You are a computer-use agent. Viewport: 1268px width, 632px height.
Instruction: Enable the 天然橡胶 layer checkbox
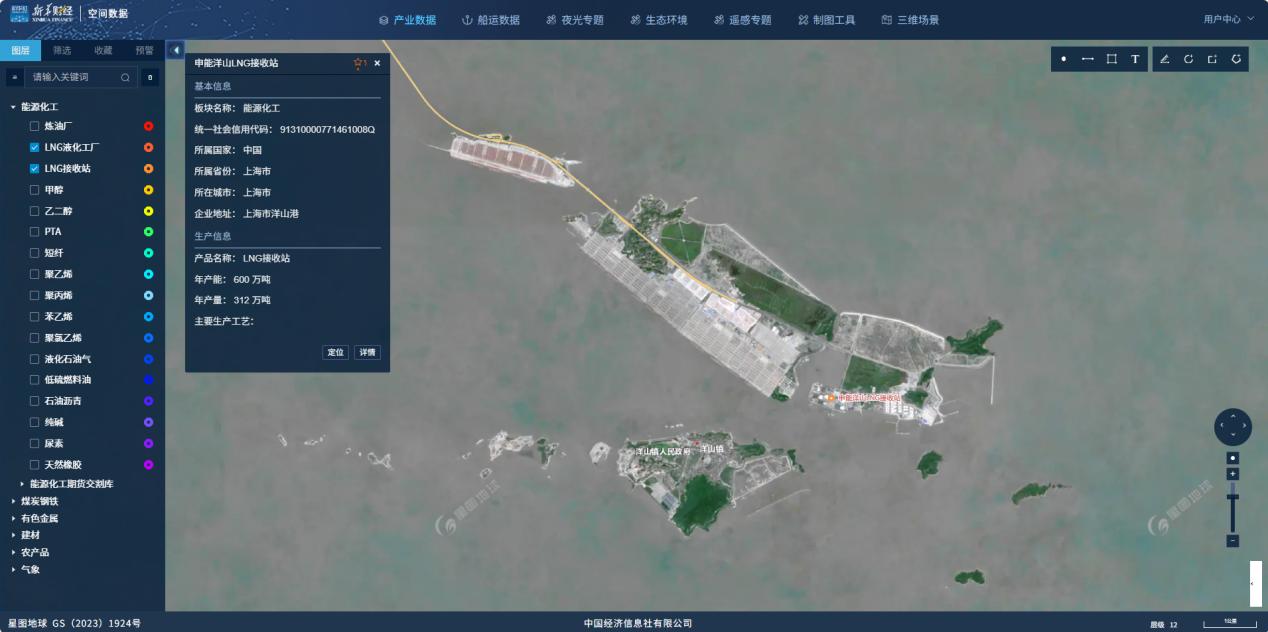click(35, 465)
